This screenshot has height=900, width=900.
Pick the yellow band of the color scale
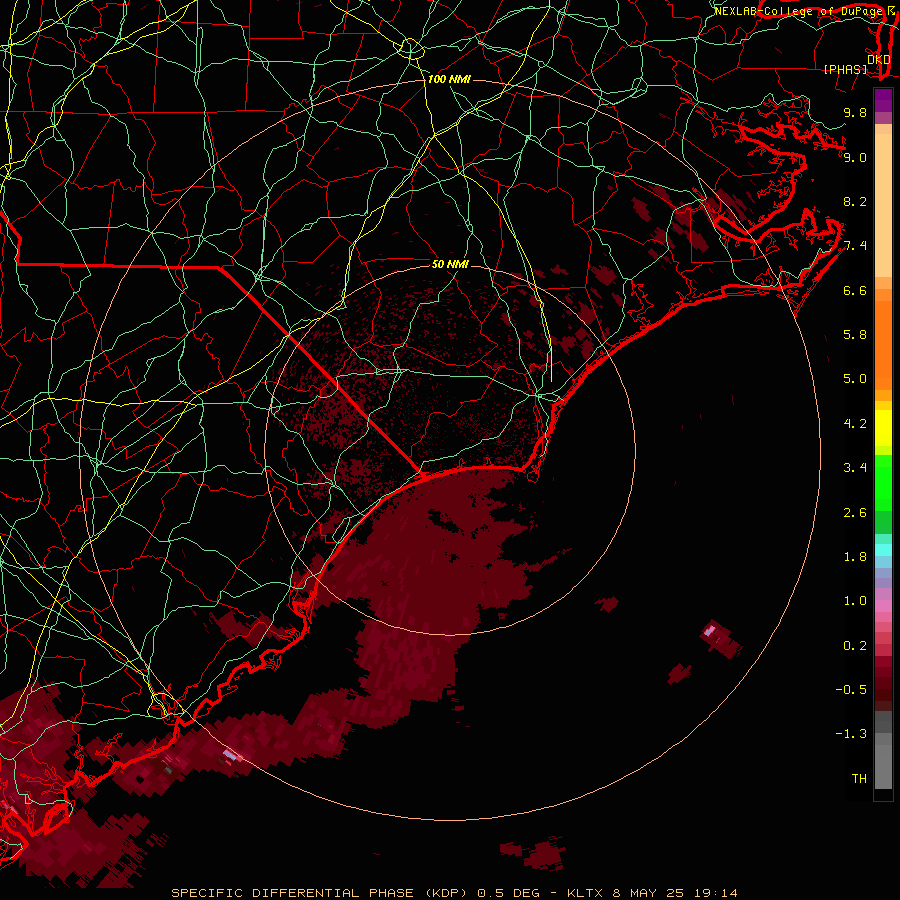pos(883,428)
